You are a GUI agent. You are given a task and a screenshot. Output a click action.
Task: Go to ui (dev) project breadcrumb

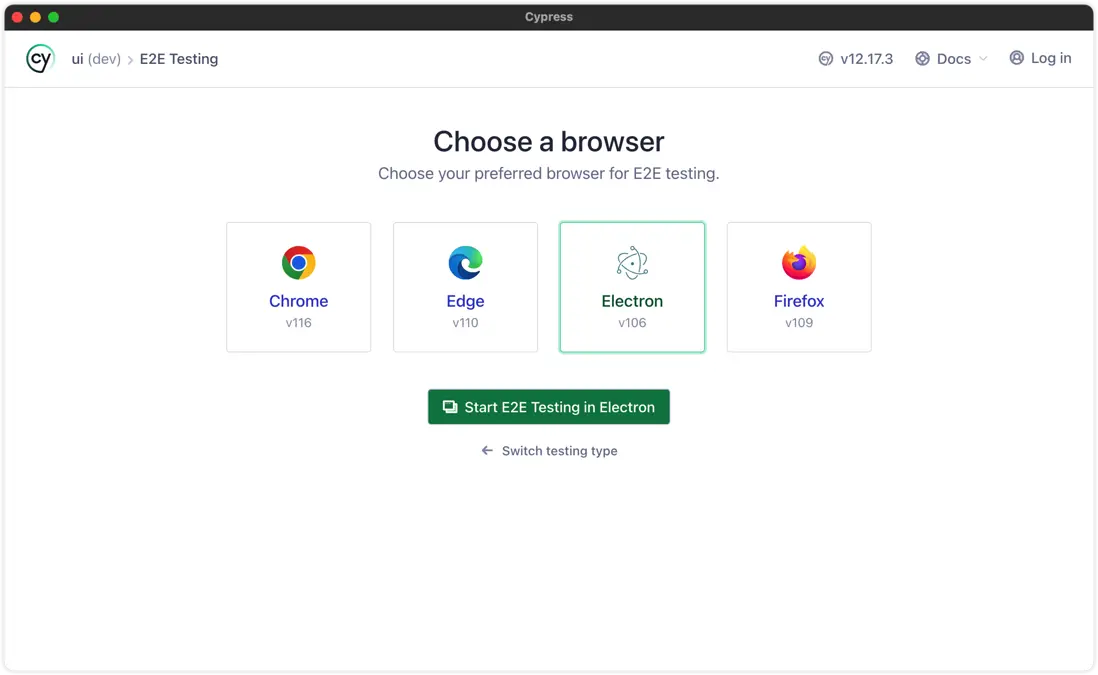(x=96, y=59)
